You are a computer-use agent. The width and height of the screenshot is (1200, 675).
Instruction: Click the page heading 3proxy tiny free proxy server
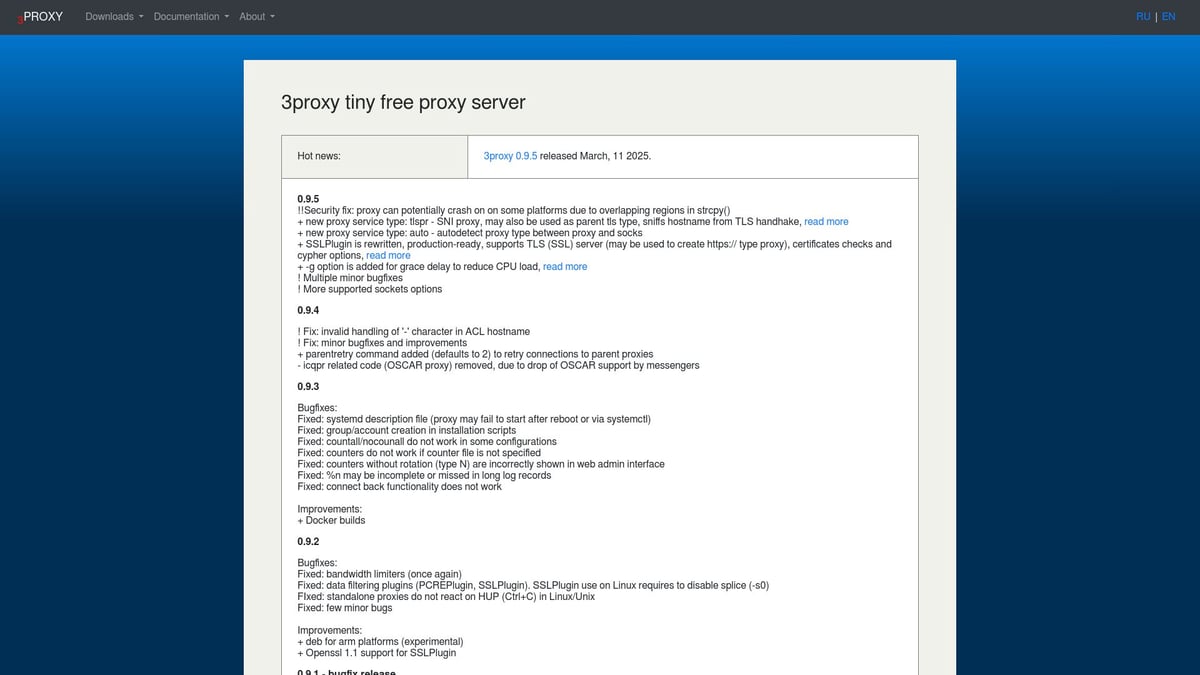403,102
